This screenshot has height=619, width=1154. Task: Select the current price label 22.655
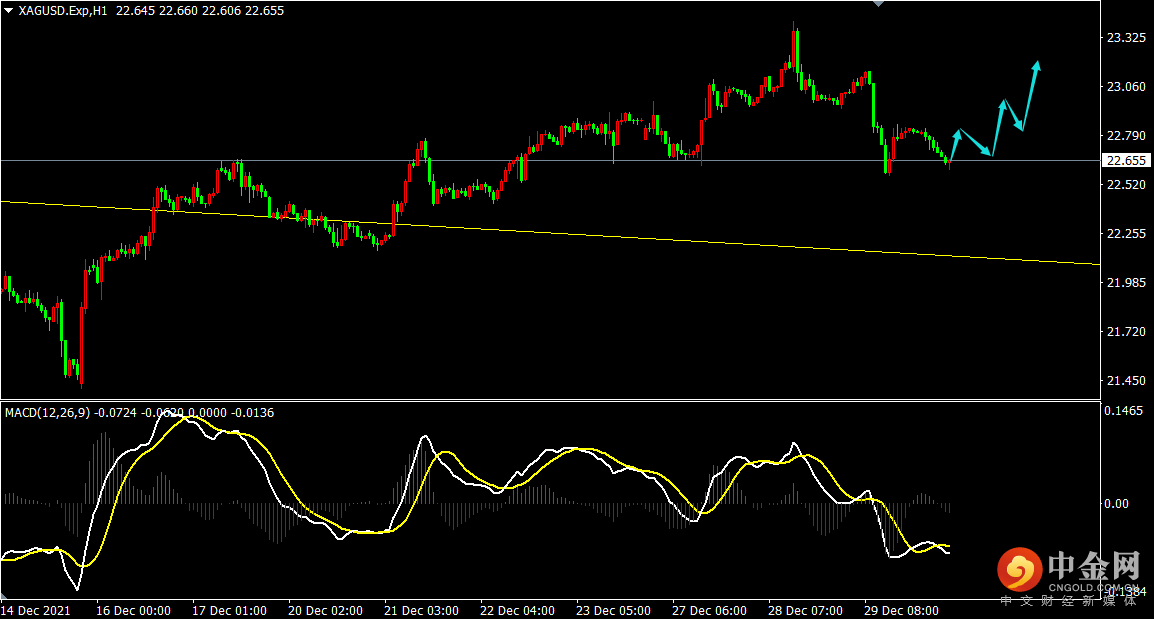coord(1125,160)
